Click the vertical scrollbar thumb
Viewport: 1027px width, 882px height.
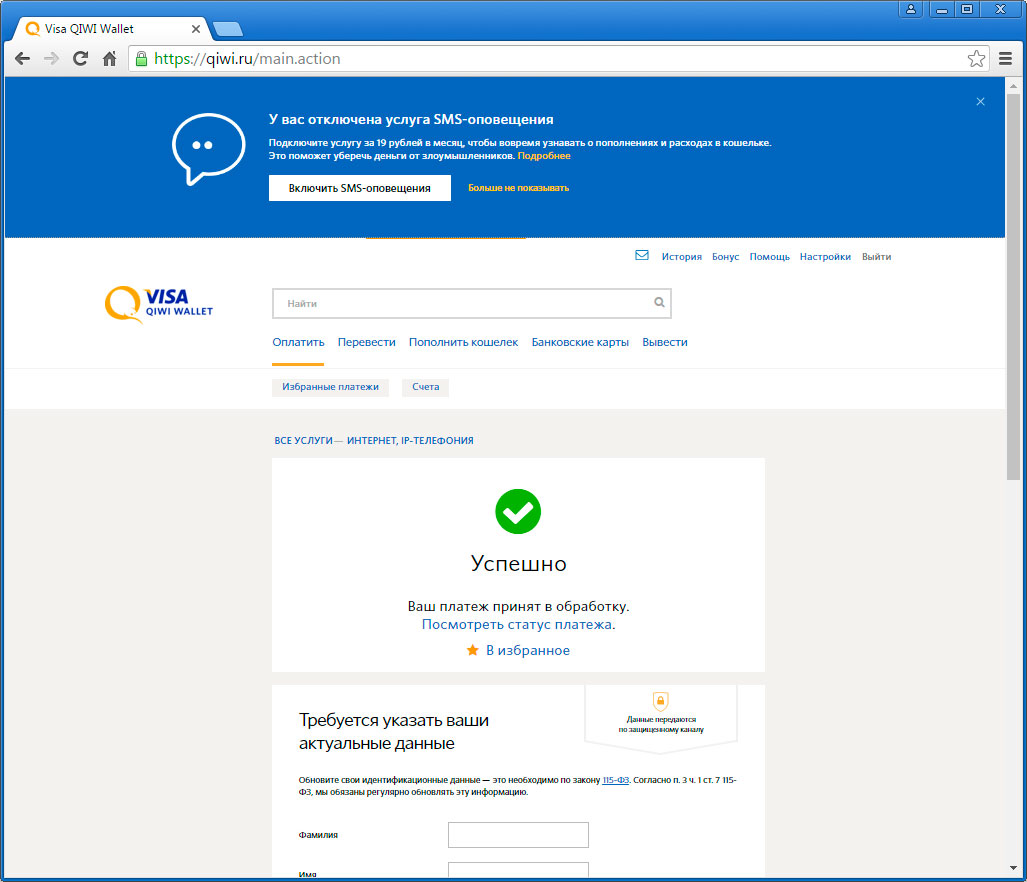click(1013, 287)
